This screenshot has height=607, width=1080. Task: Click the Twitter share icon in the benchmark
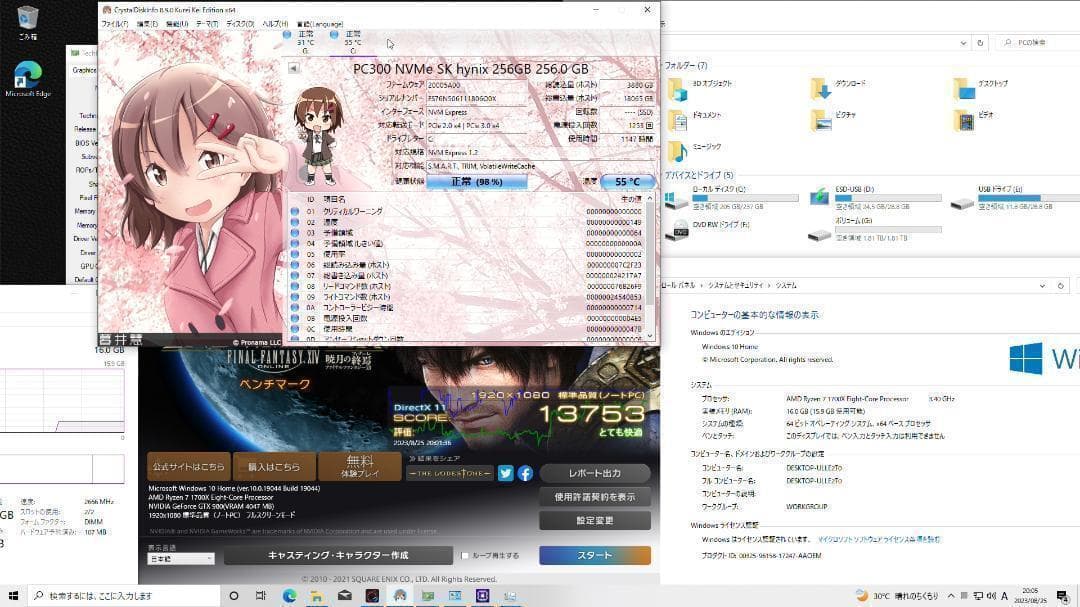click(x=505, y=472)
